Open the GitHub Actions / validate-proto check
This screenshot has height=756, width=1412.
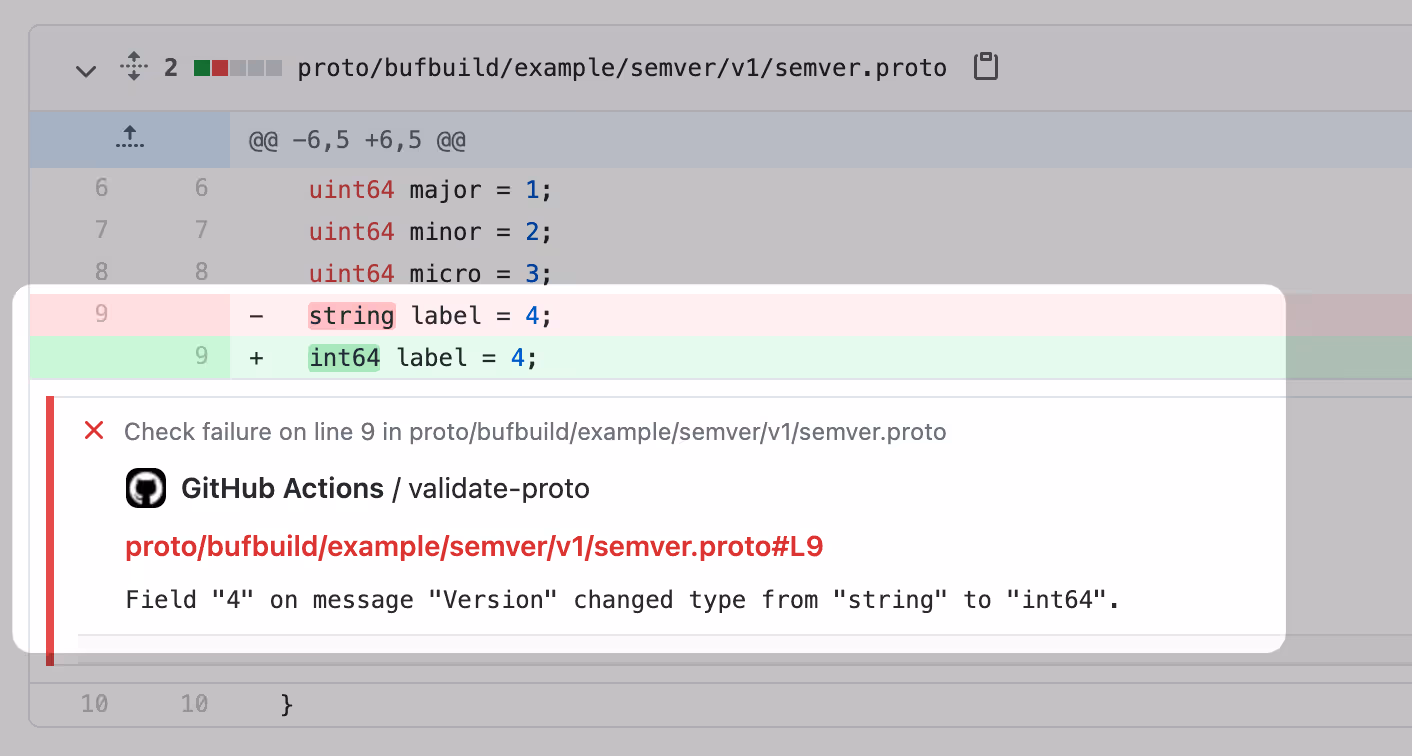click(385, 488)
